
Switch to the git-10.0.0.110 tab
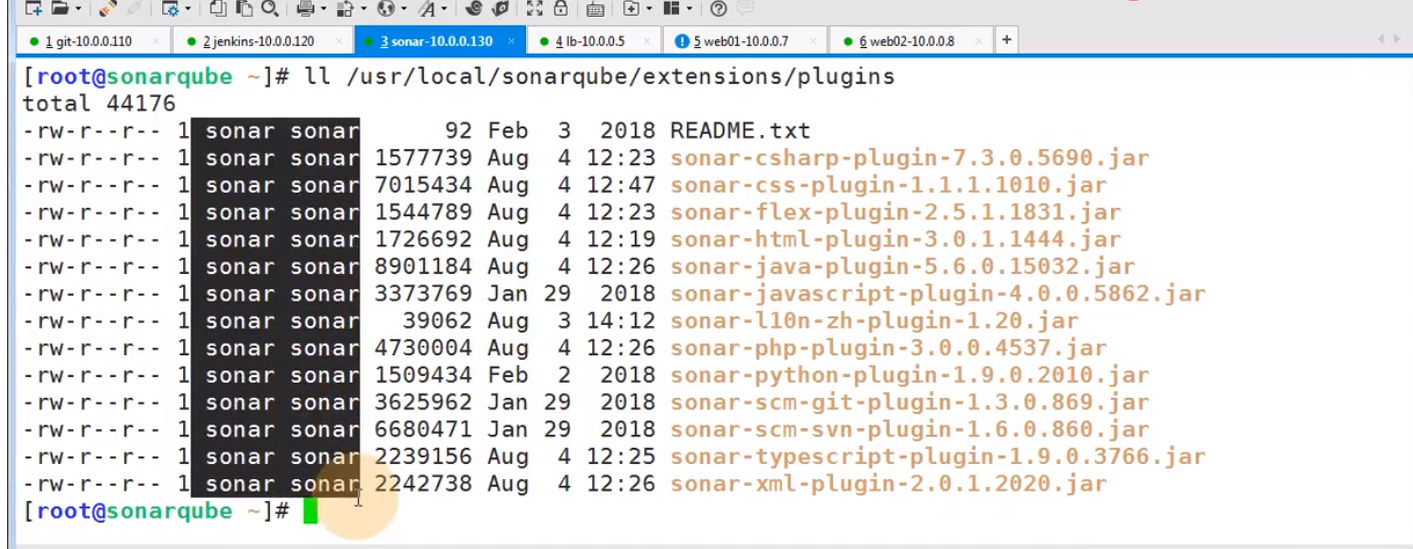[x=88, y=41]
